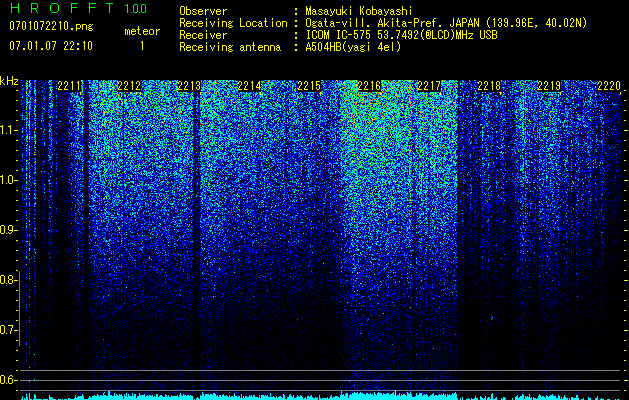Click the HROFFT program title
629x400 pixels.
coord(63,8)
